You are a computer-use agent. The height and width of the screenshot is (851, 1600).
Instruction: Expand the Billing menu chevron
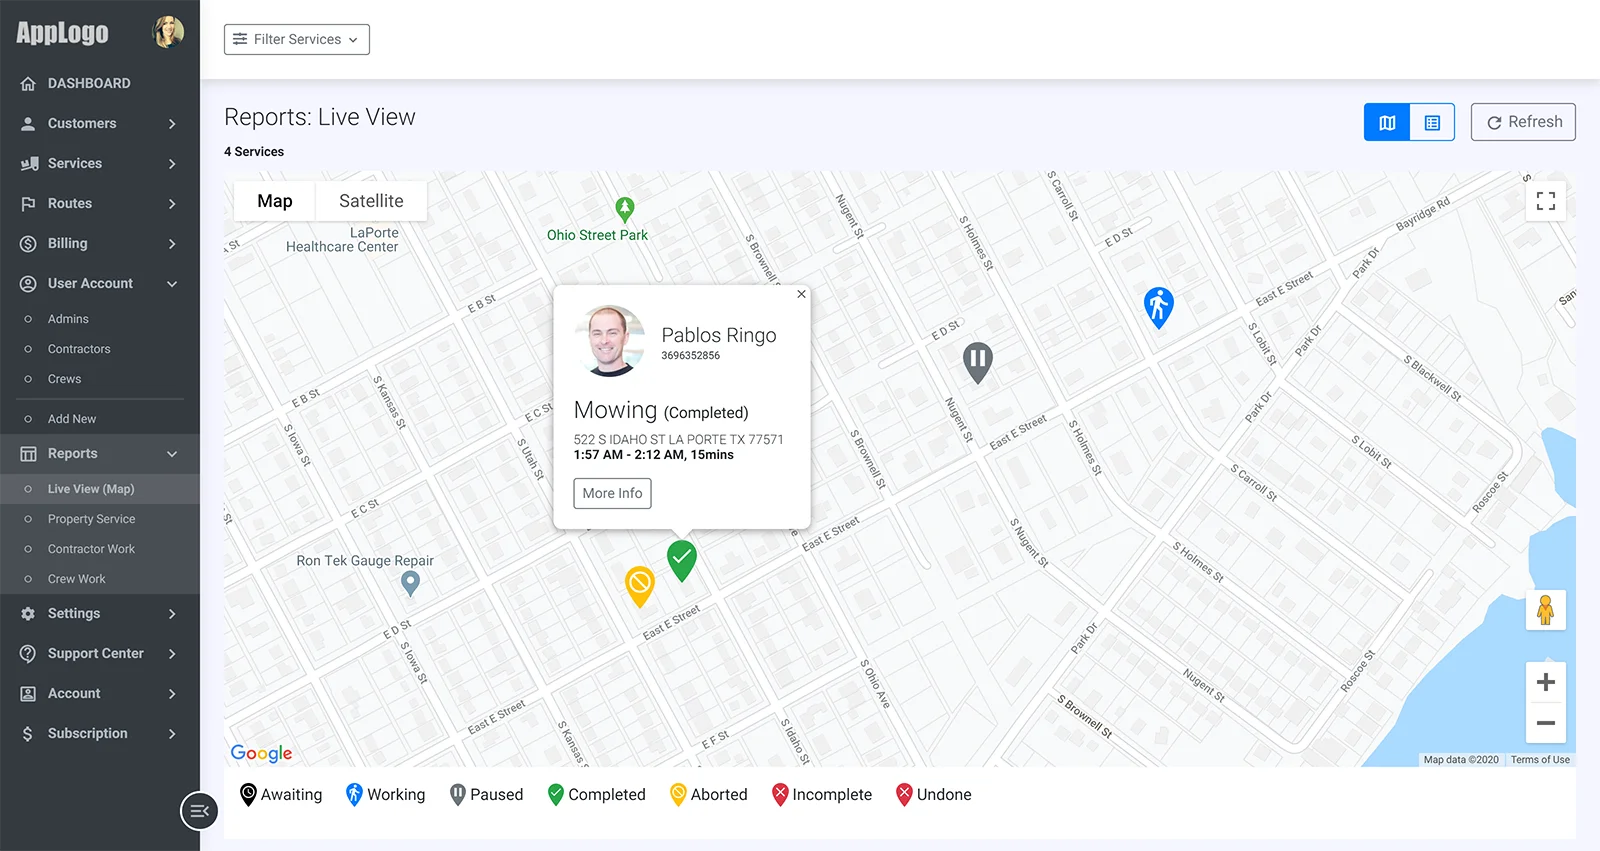[172, 244]
